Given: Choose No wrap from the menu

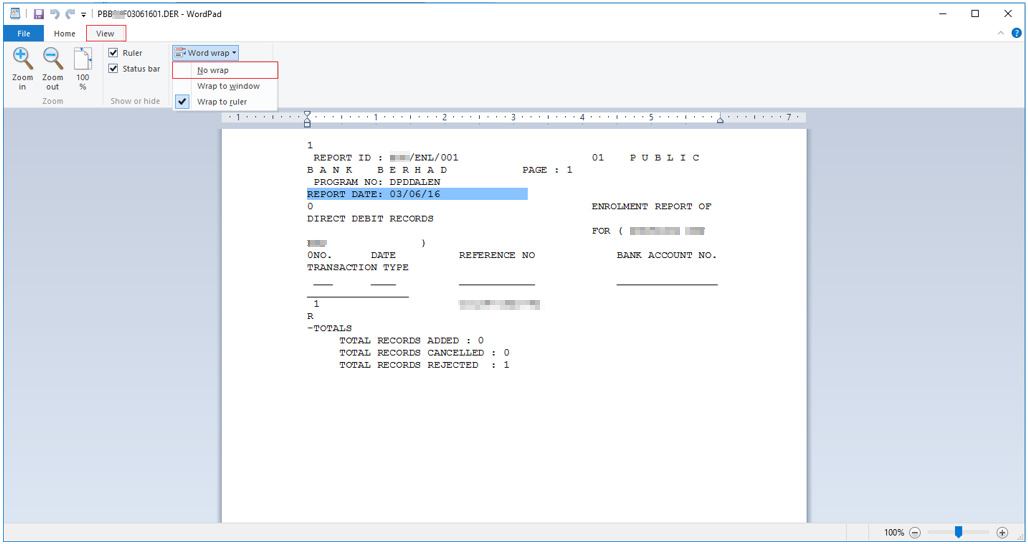Looking at the screenshot, I should click(x=213, y=71).
